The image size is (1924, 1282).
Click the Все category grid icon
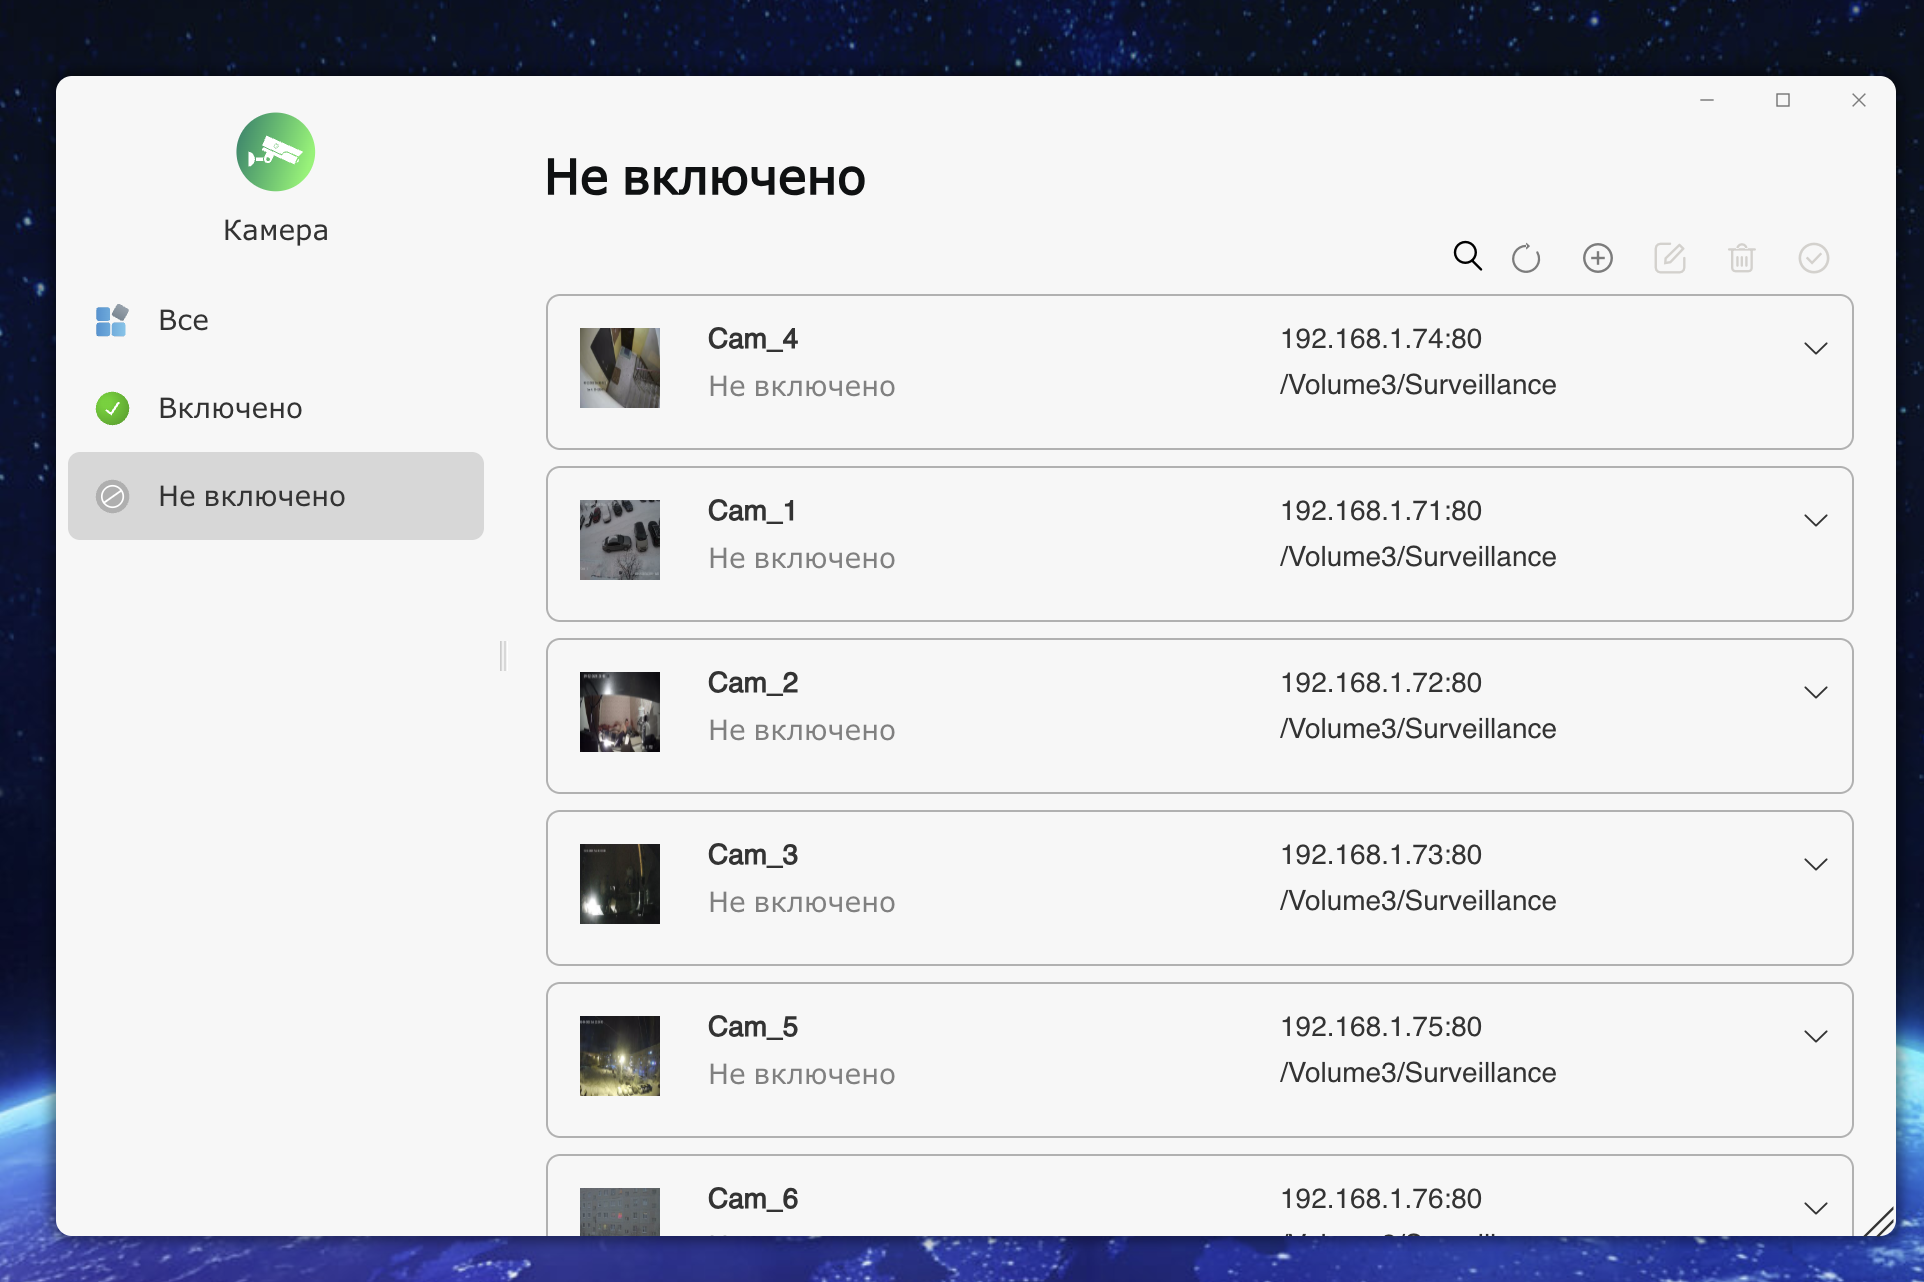pyautogui.click(x=112, y=320)
